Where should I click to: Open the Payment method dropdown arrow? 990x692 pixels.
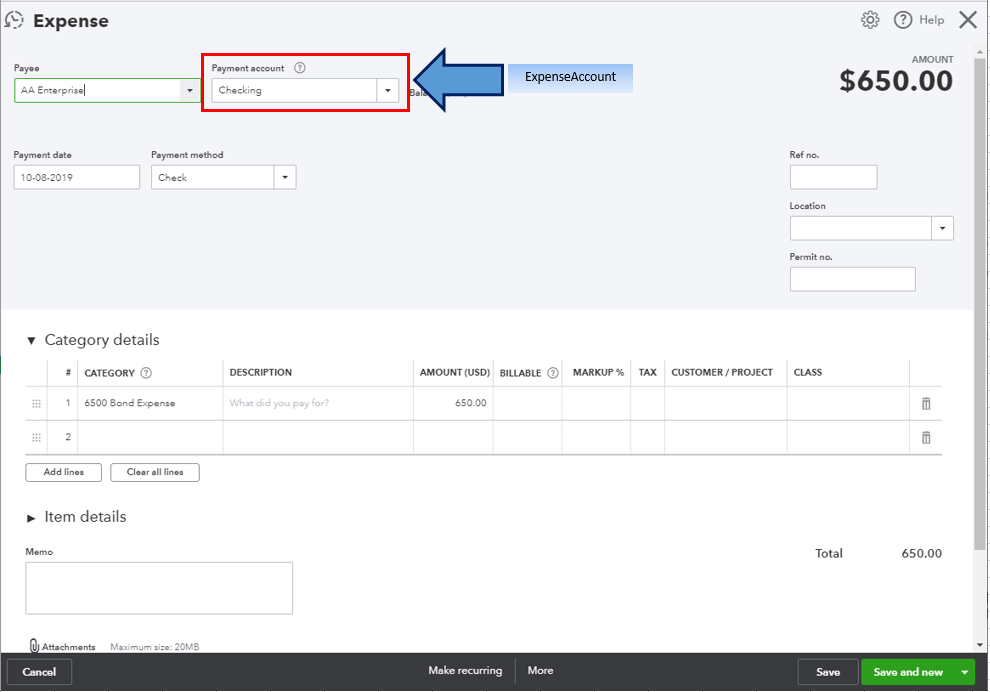pyautogui.click(x=285, y=177)
